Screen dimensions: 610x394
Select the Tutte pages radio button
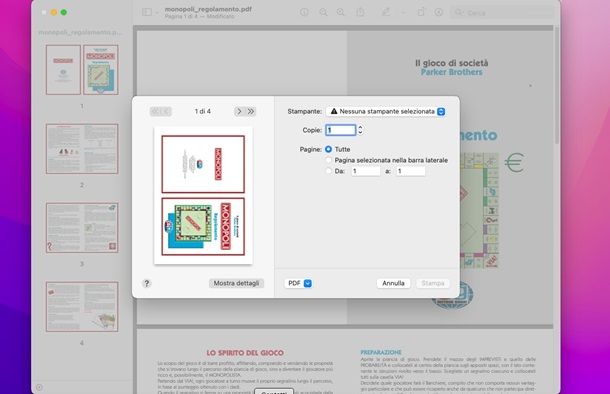(328, 149)
